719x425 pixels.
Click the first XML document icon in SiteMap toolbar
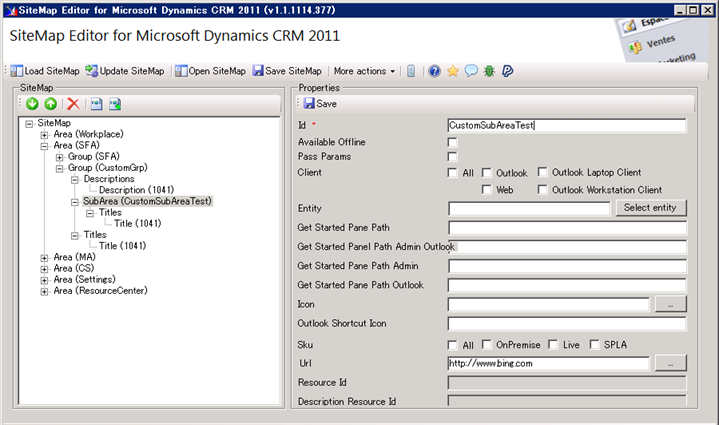point(96,104)
